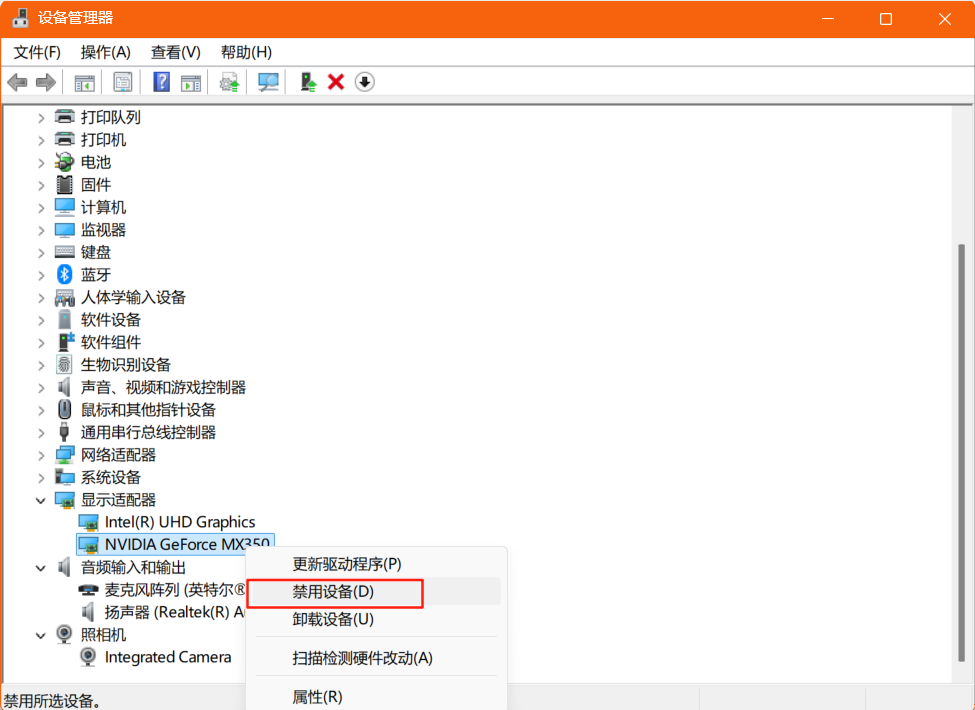Select the 打印机 row

tap(103, 140)
